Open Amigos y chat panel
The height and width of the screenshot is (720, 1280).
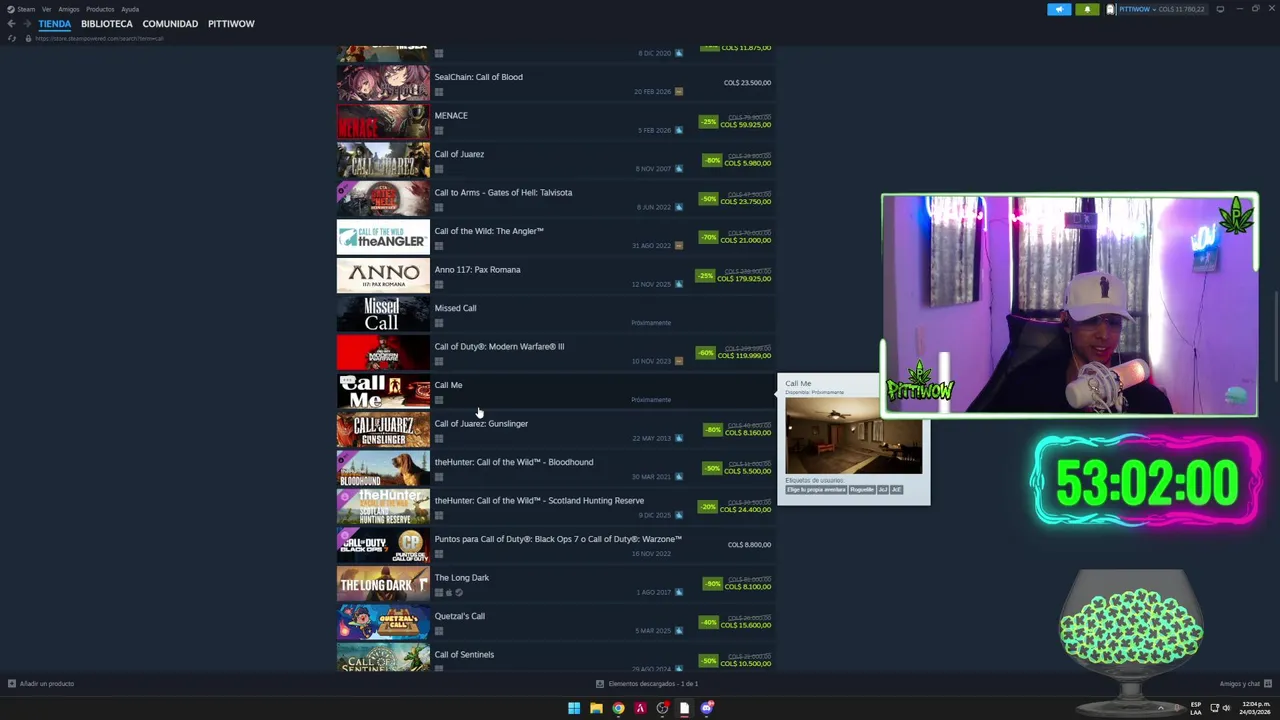point(1245,684)
